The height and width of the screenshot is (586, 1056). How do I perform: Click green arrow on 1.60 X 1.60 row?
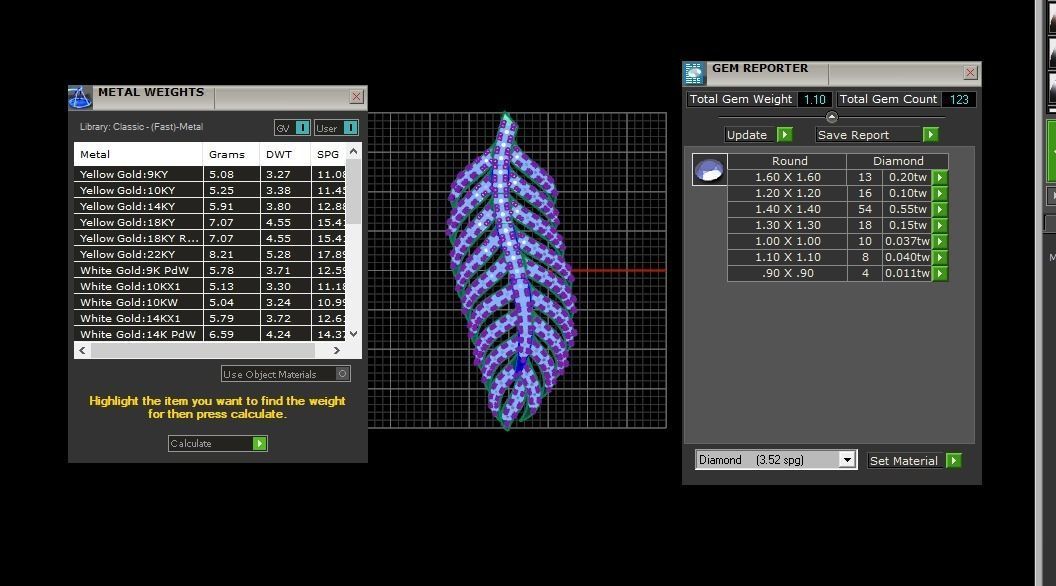click(940, 177)
